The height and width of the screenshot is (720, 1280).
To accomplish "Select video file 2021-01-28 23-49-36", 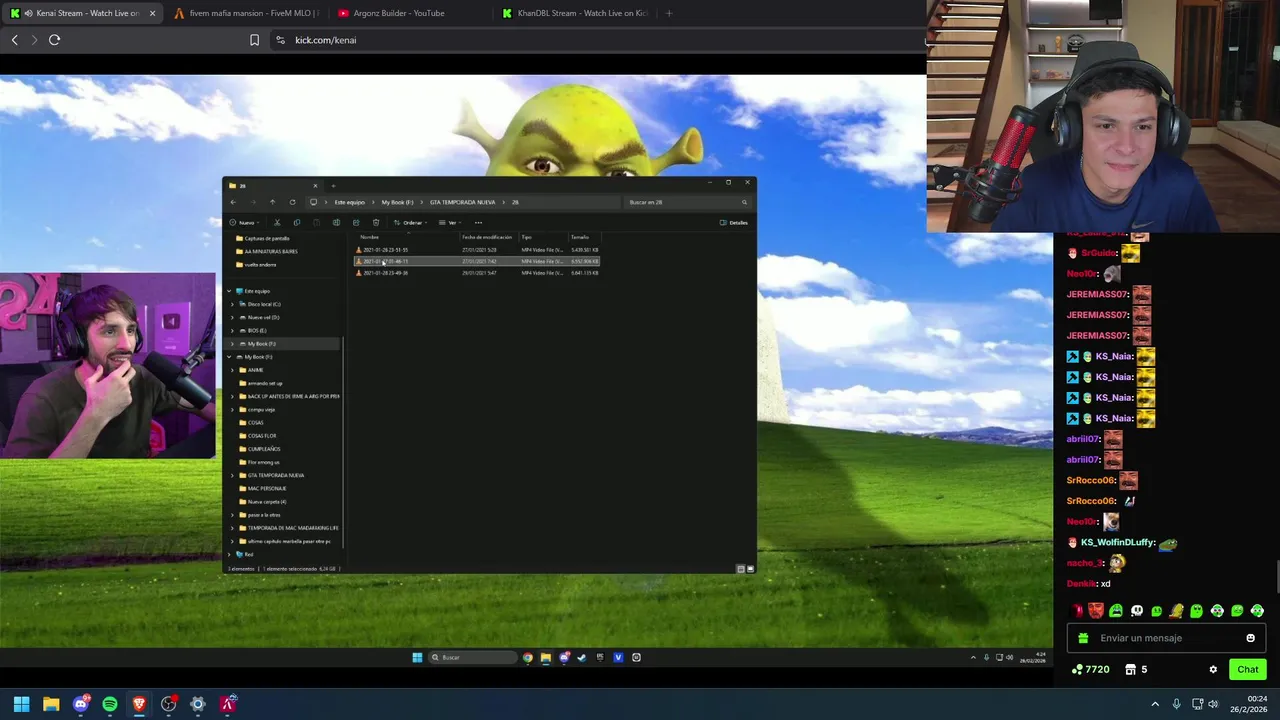I will pos(478,273).
